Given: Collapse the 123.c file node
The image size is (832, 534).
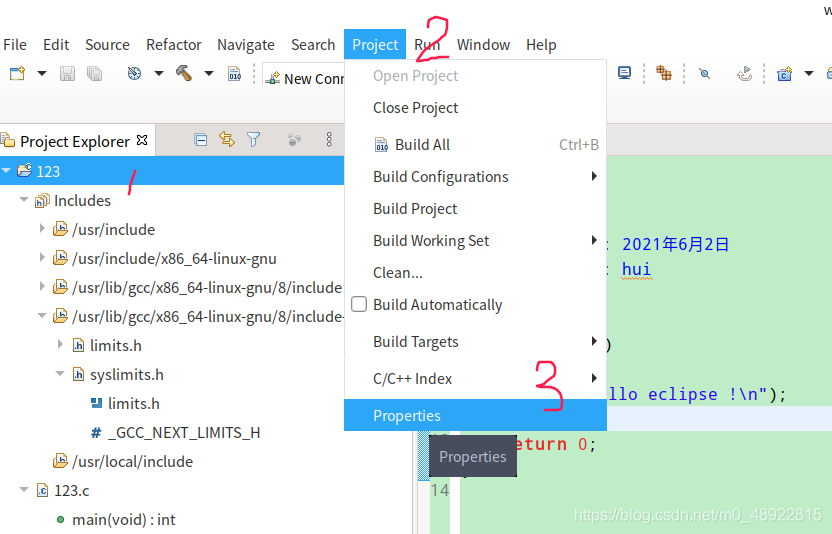Looking at the screenshot, I should pyautogui.click(x=24, y=489).
